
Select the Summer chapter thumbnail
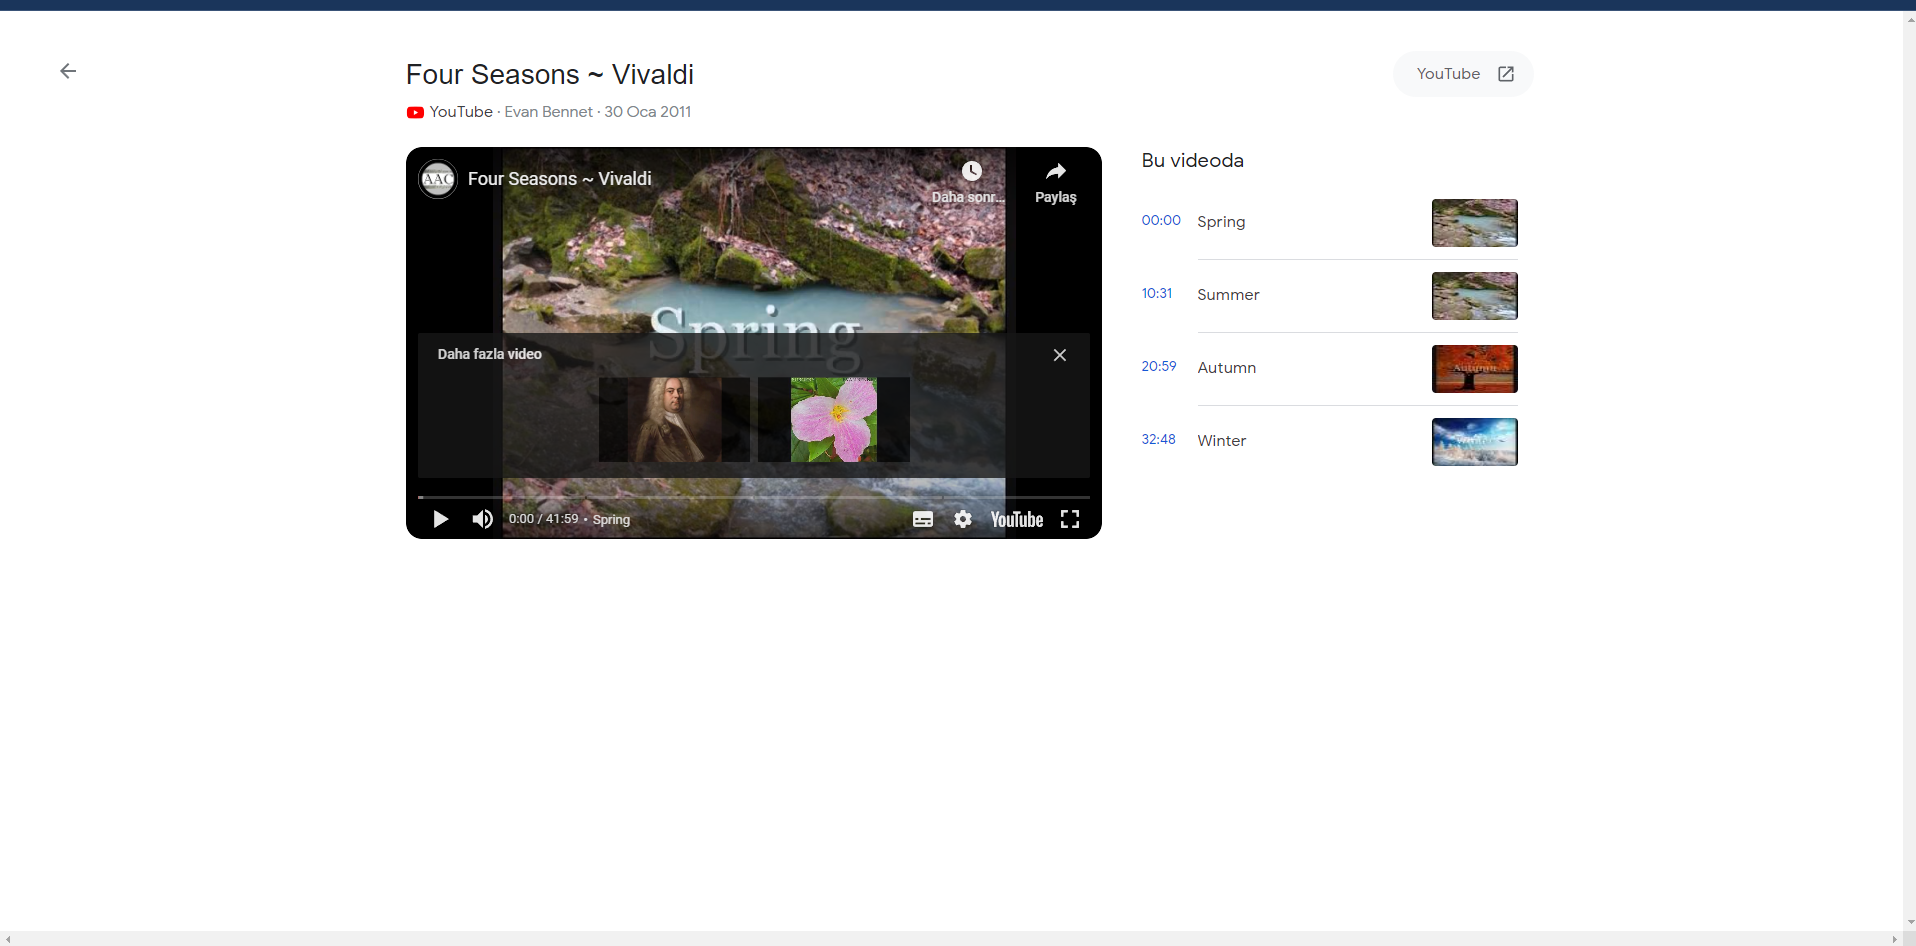tap(1475, 296)
